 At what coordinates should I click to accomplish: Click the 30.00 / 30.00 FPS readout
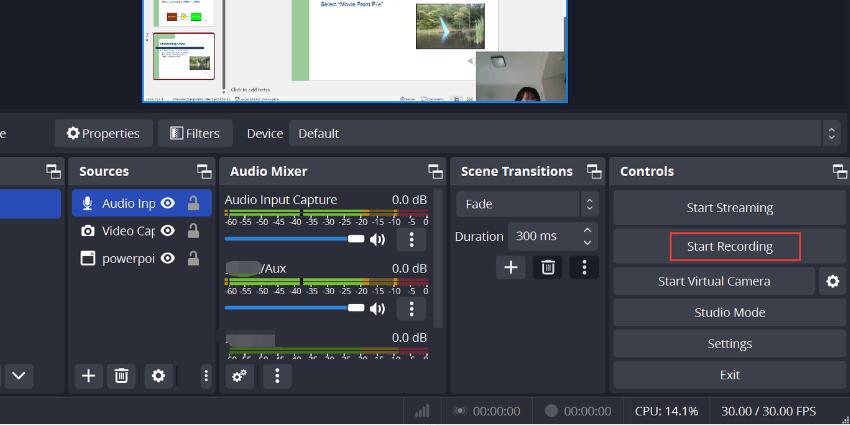[x=768, y=411]
